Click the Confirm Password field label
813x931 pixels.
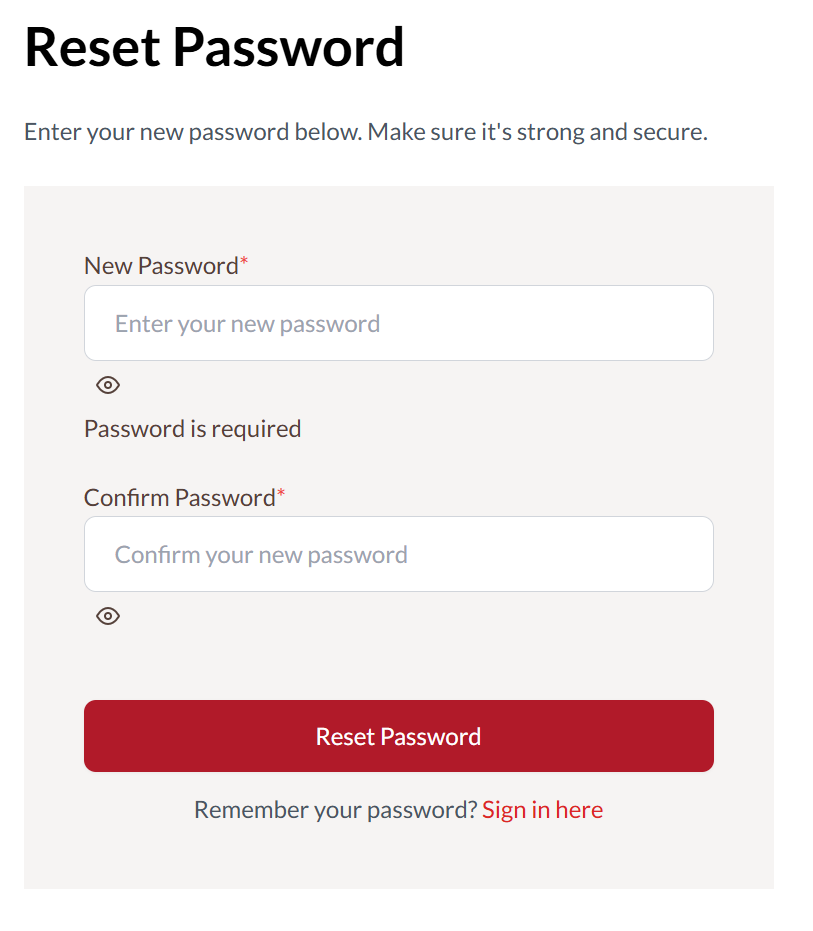pyautogui.click(x=179, y=497)
